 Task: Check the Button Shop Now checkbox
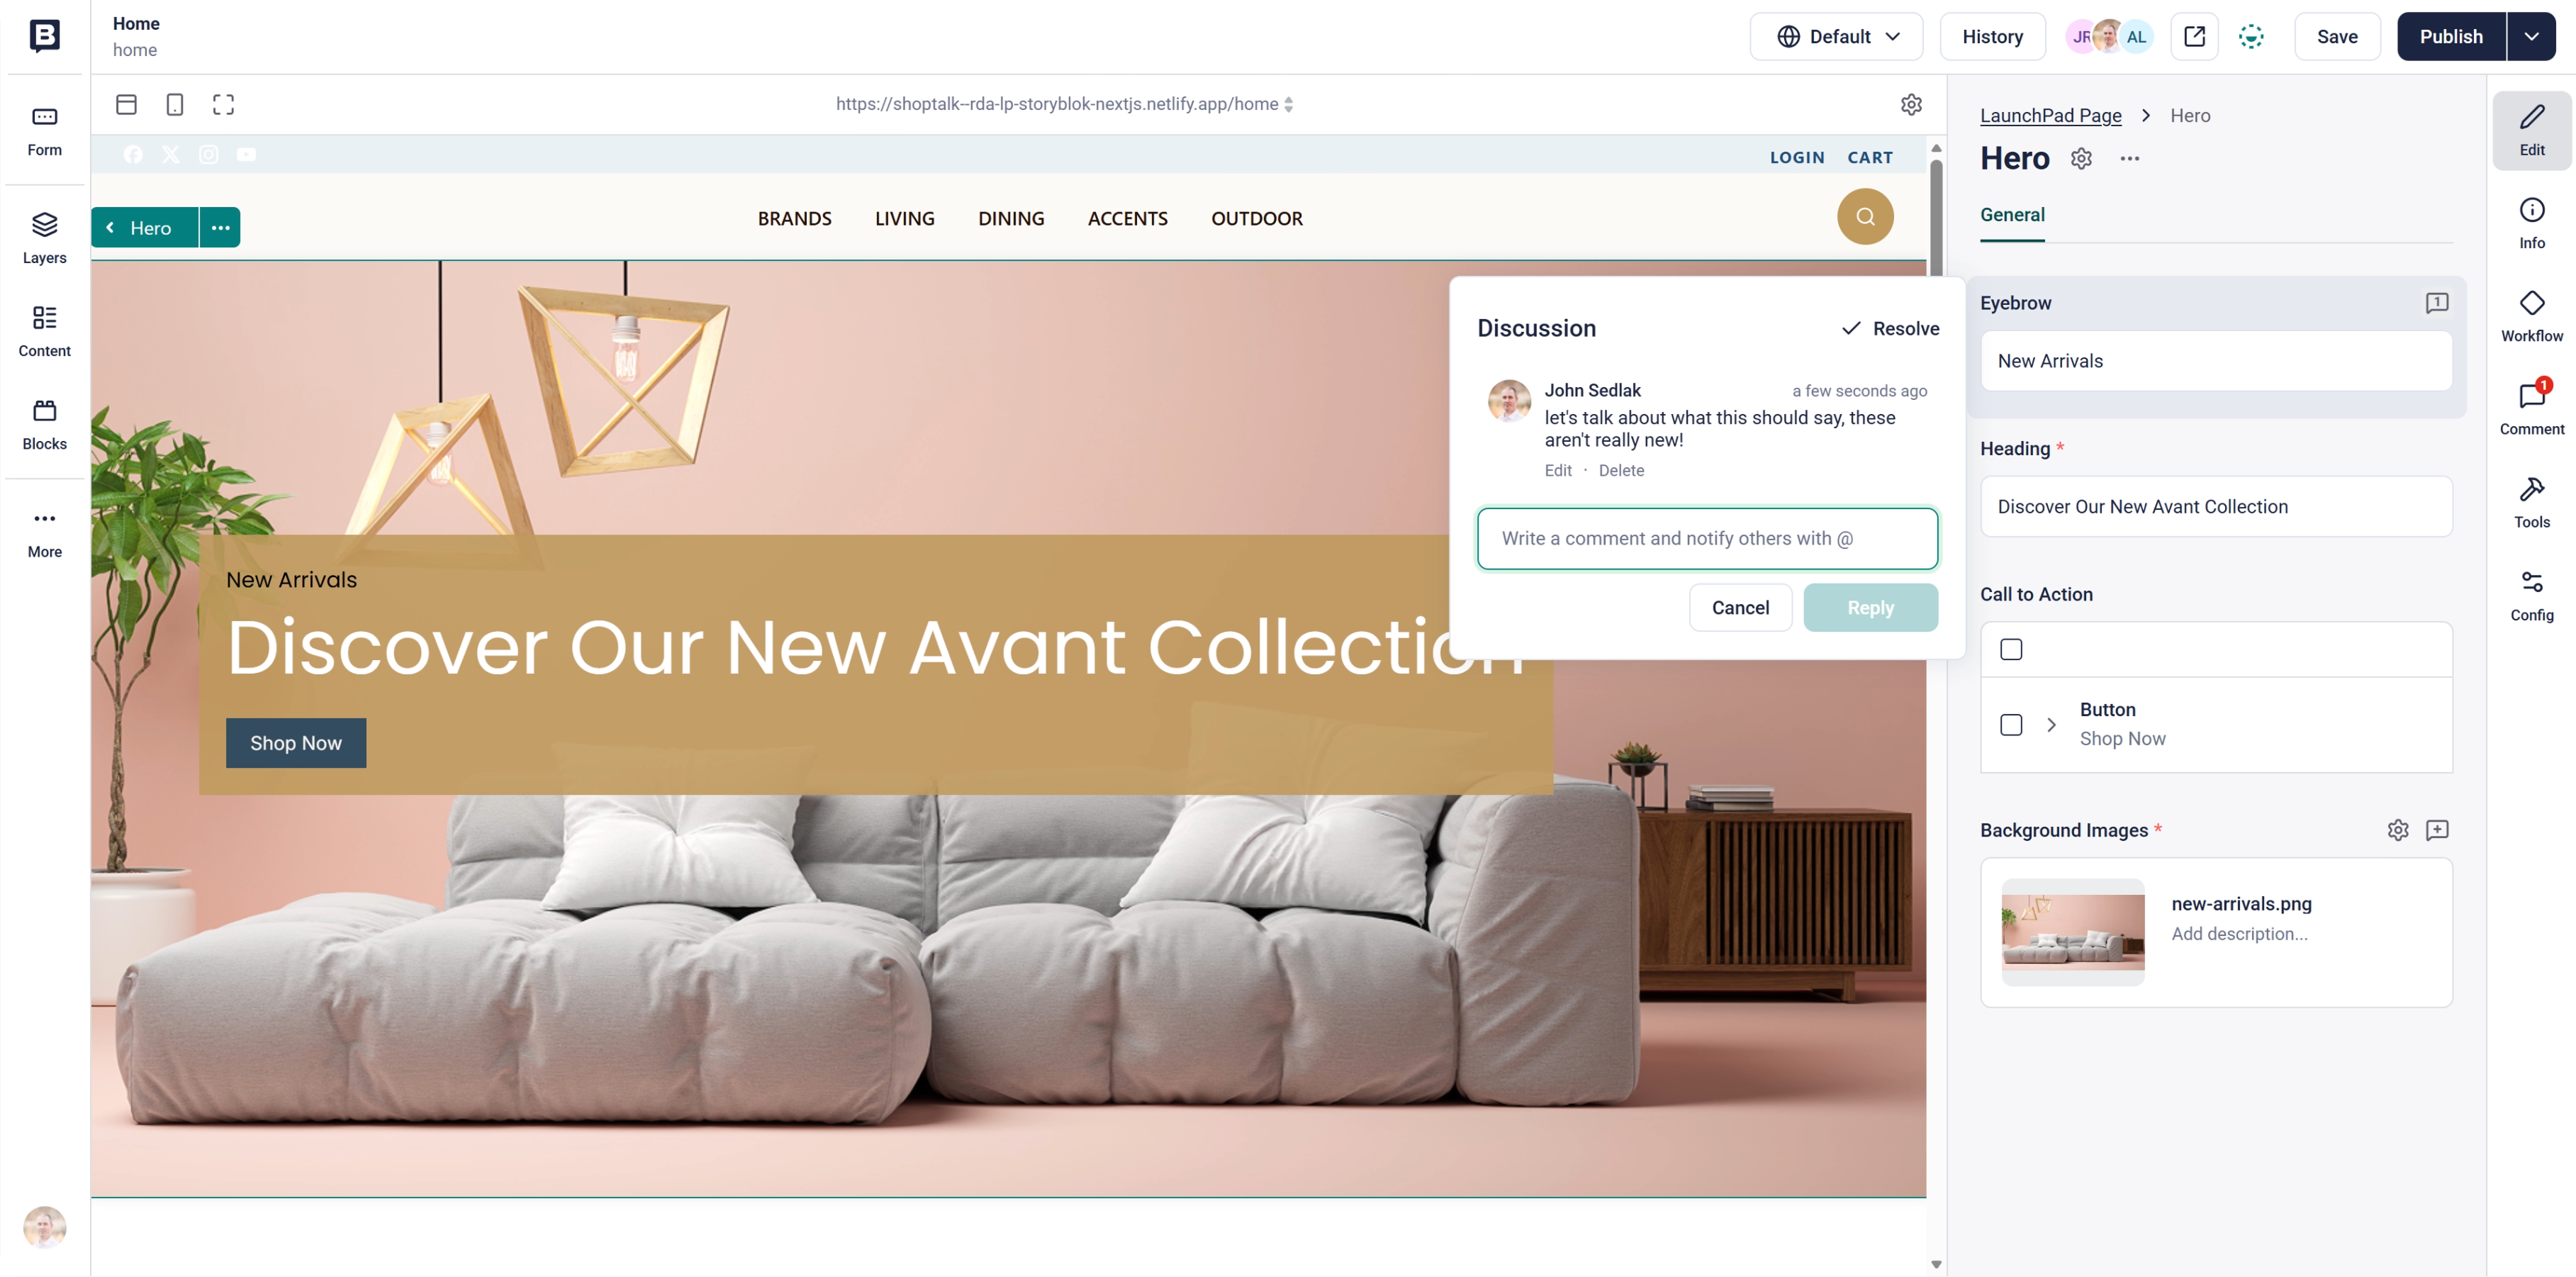[2010, 725]
